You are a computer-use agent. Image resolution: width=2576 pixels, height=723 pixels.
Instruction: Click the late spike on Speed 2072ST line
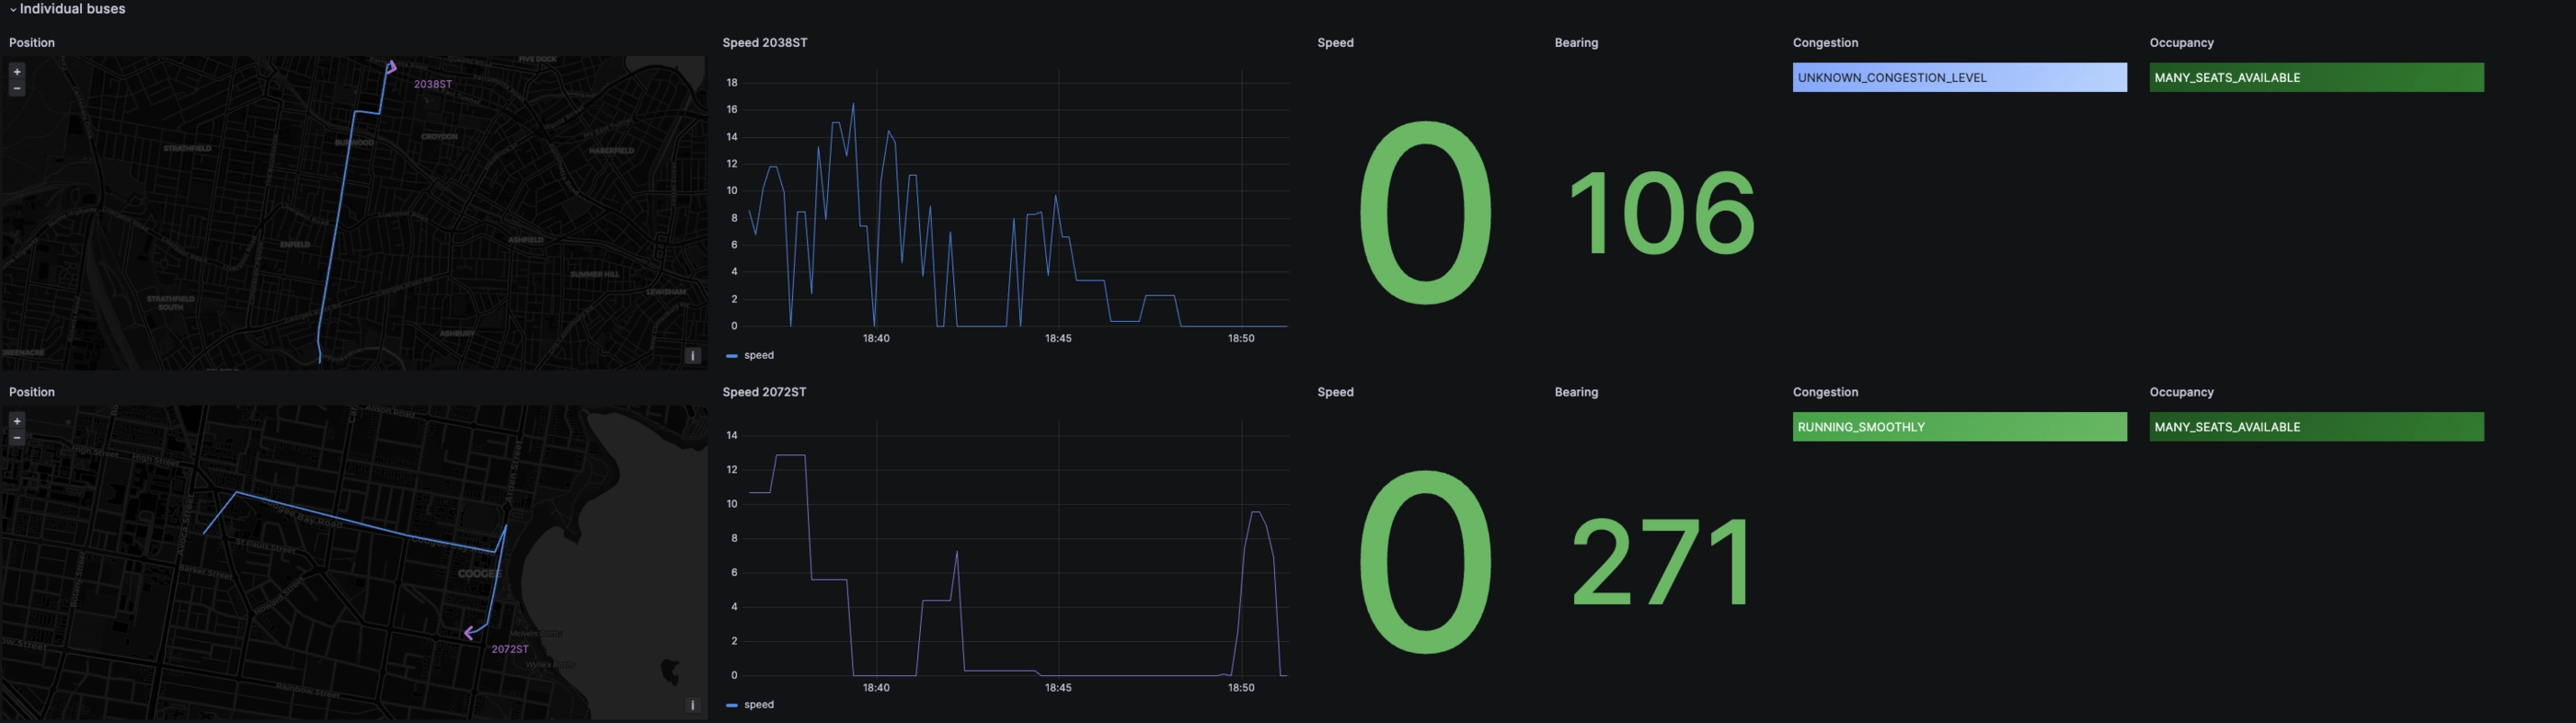point(1256,513)
